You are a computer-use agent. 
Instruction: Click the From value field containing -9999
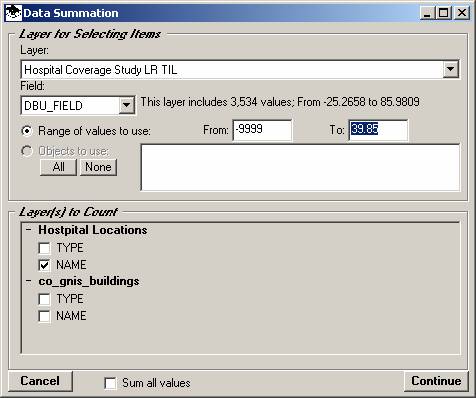(262, 130)
